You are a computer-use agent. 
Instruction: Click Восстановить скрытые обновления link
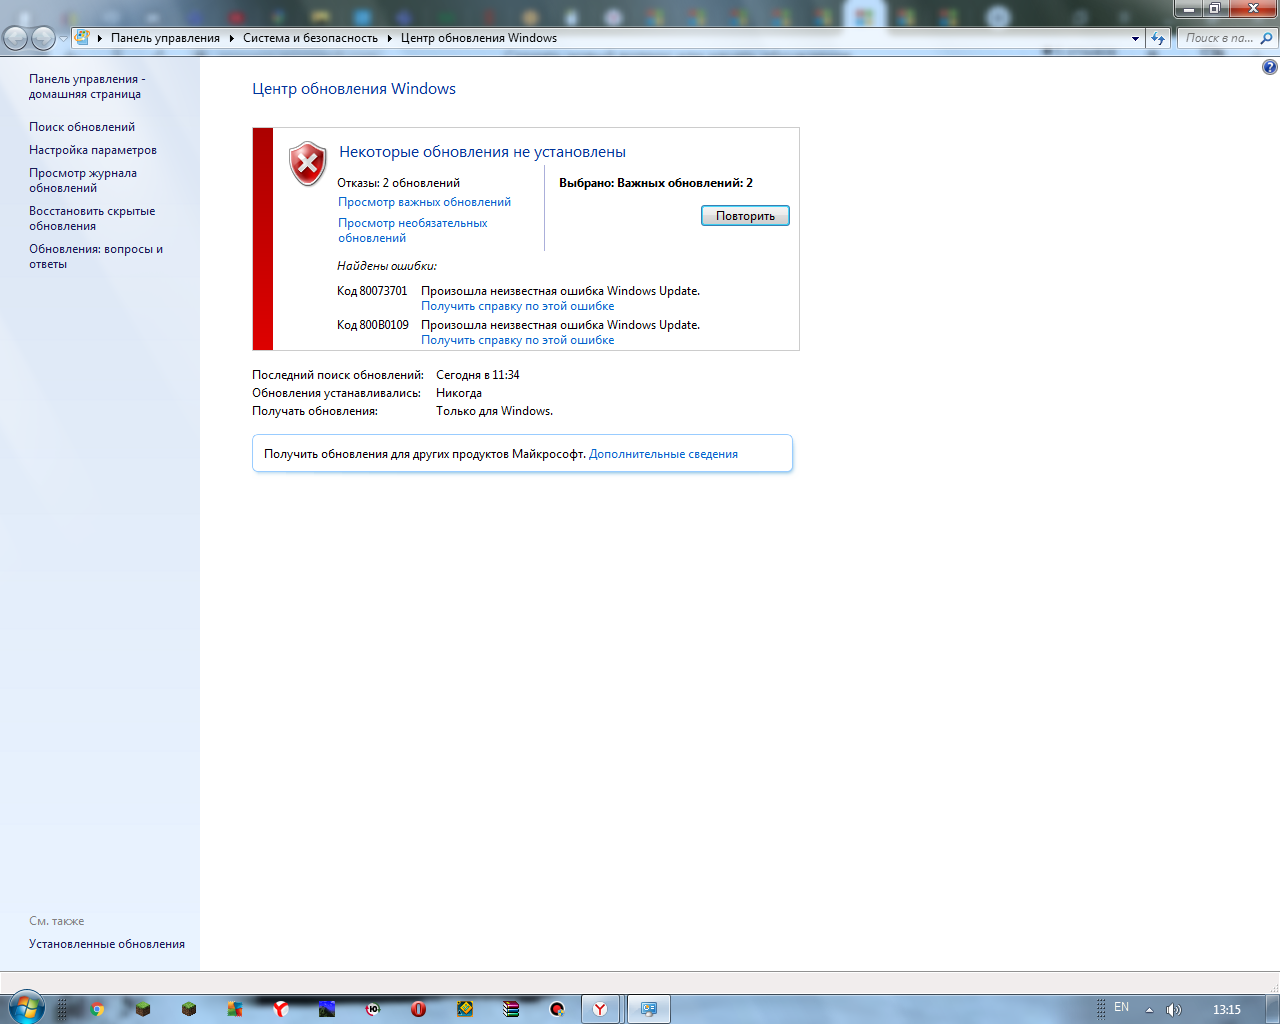(x=92, y=218)
